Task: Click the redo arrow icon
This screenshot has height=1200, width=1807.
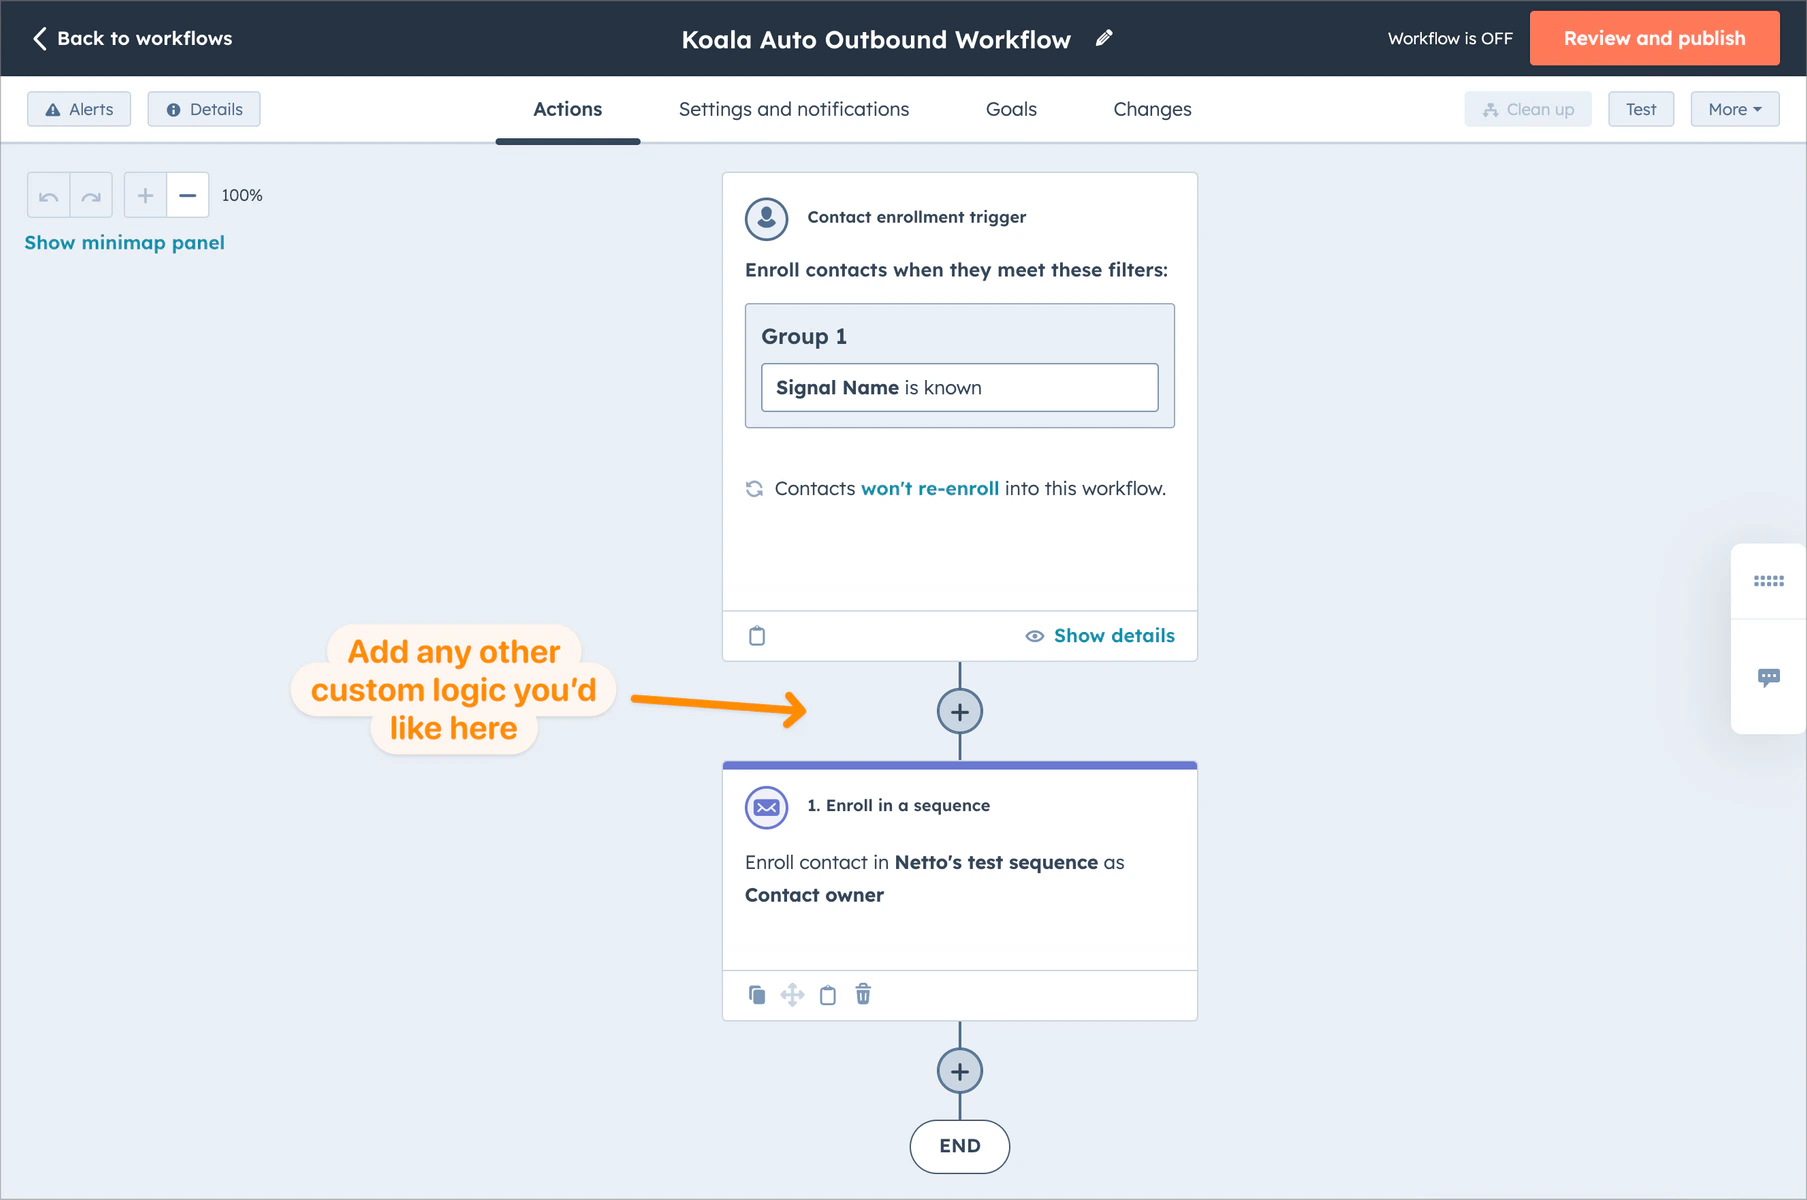Action: (91, 194)
